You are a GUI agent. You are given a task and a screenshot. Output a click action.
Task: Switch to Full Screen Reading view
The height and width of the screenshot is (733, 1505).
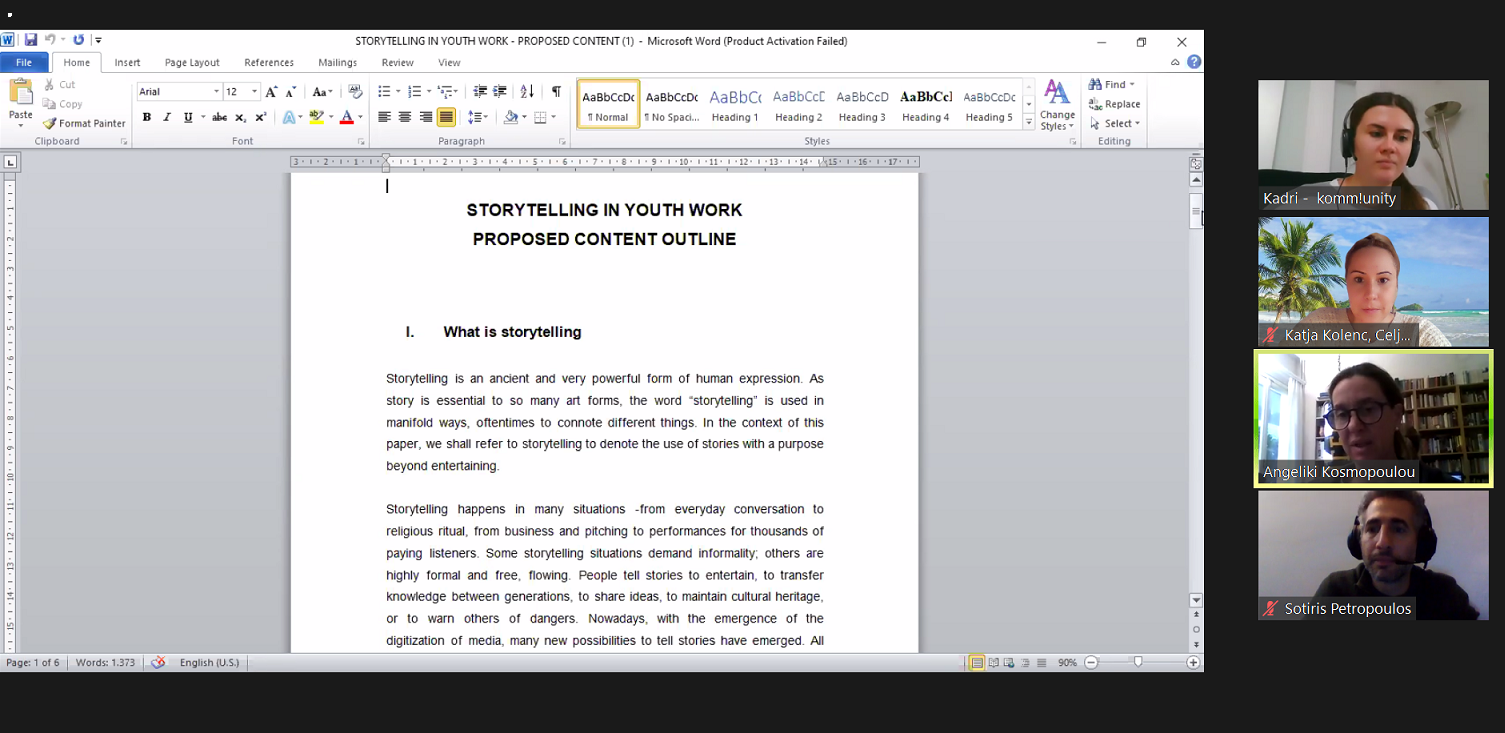pos(993,663)
